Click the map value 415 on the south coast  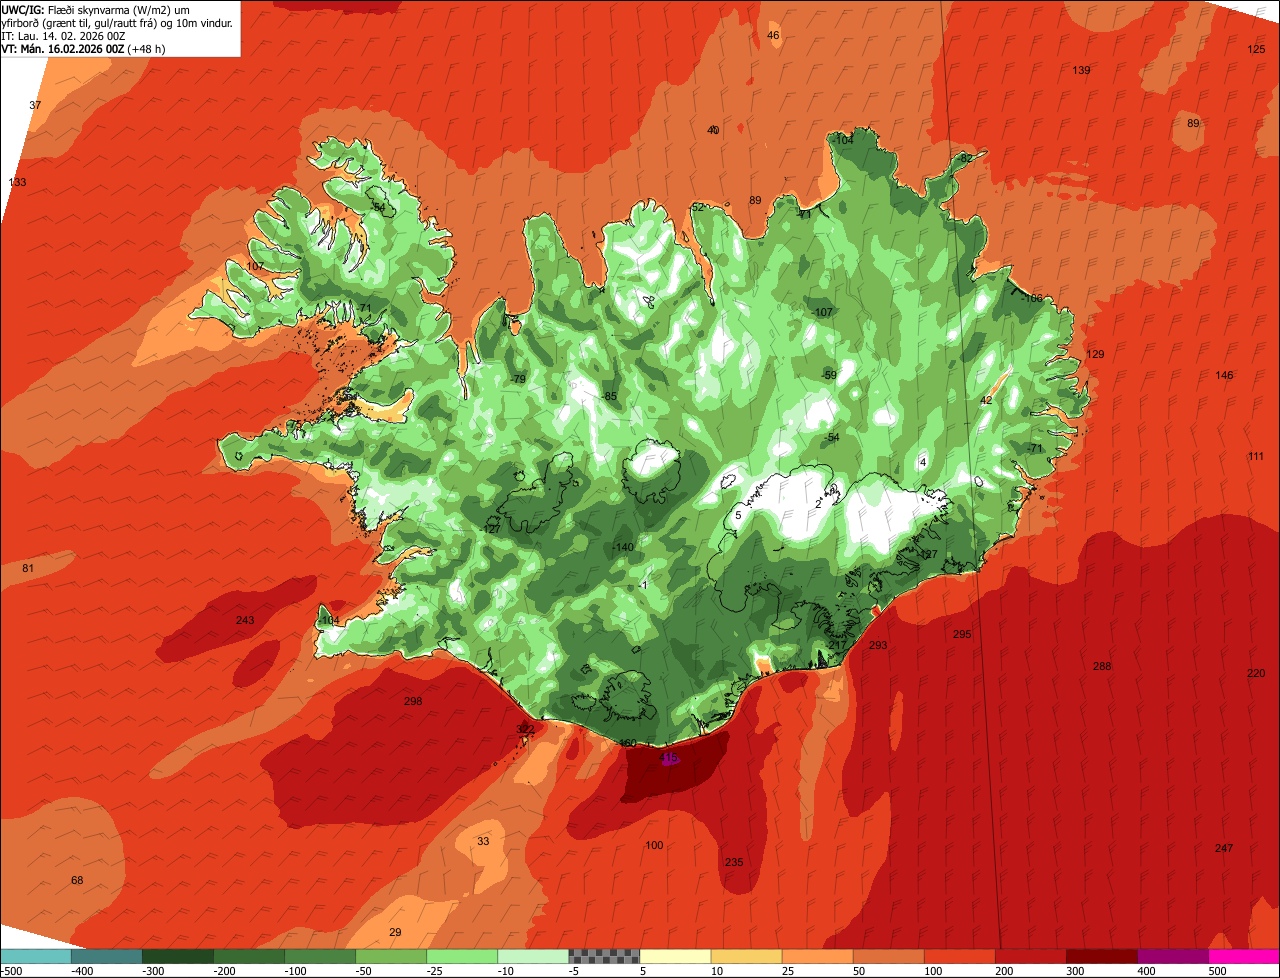coord(669,759)
